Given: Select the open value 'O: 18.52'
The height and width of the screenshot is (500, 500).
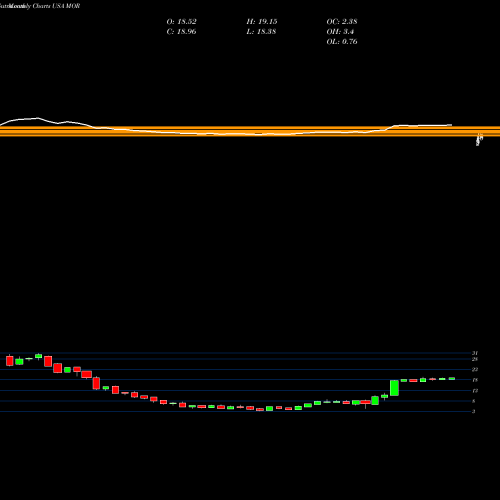Looking at the screenshot, I should coord(181,22).
